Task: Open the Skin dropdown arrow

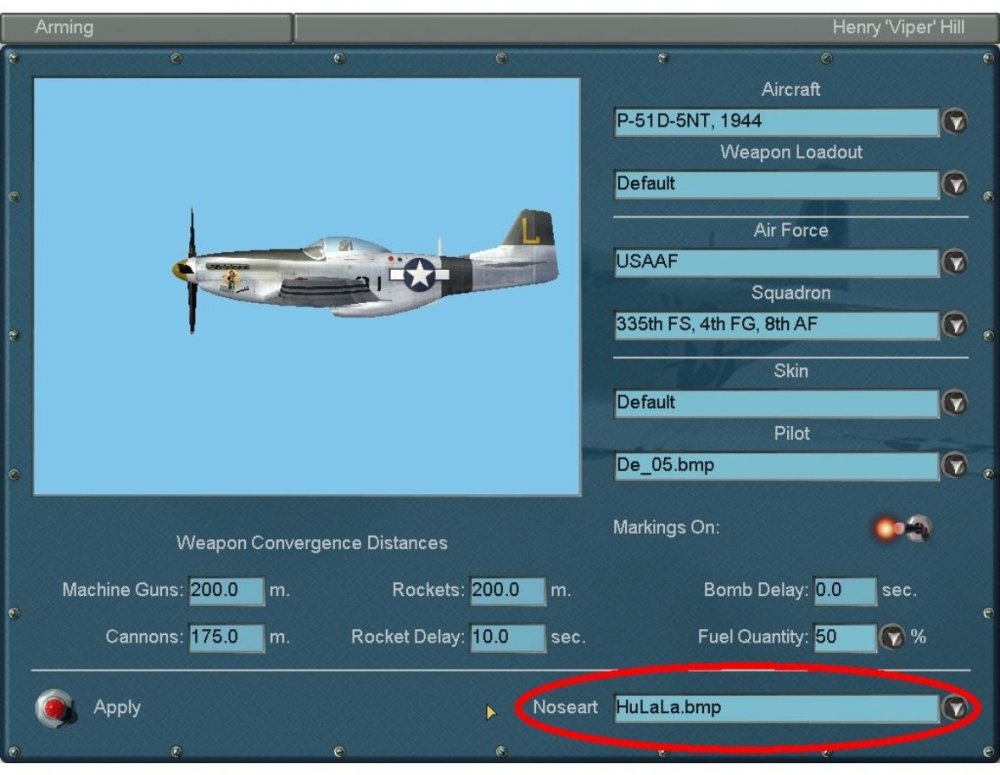Action: click(x=955, y=403)
